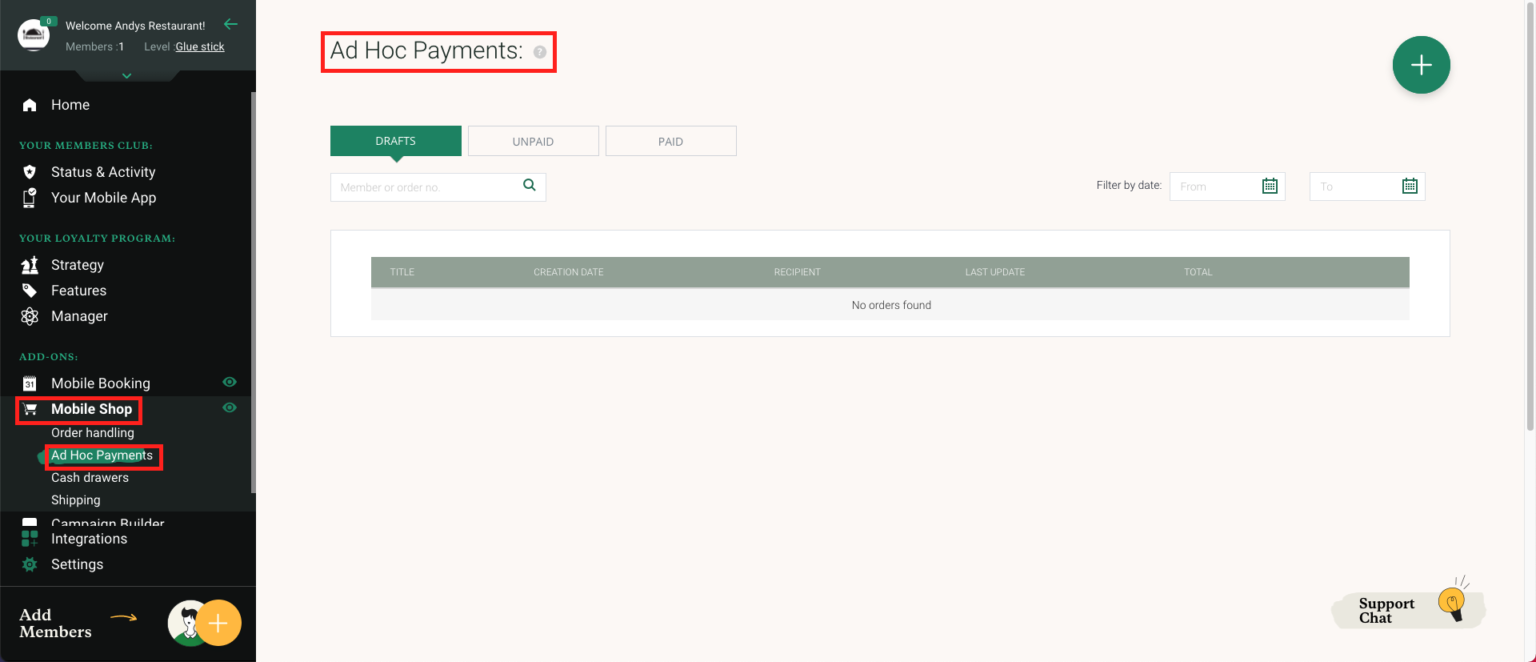Viewport: 1536px width, 662px height.
Task: Click the help icon next to Ad Hoc Payments
Action: pyautogui.click(x=539, y=51)
